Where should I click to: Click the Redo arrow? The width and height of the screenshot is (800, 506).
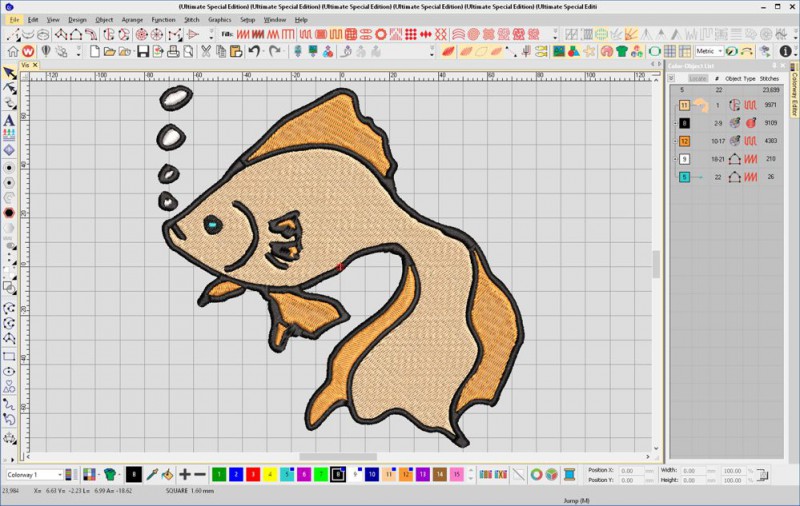point(274,51)
